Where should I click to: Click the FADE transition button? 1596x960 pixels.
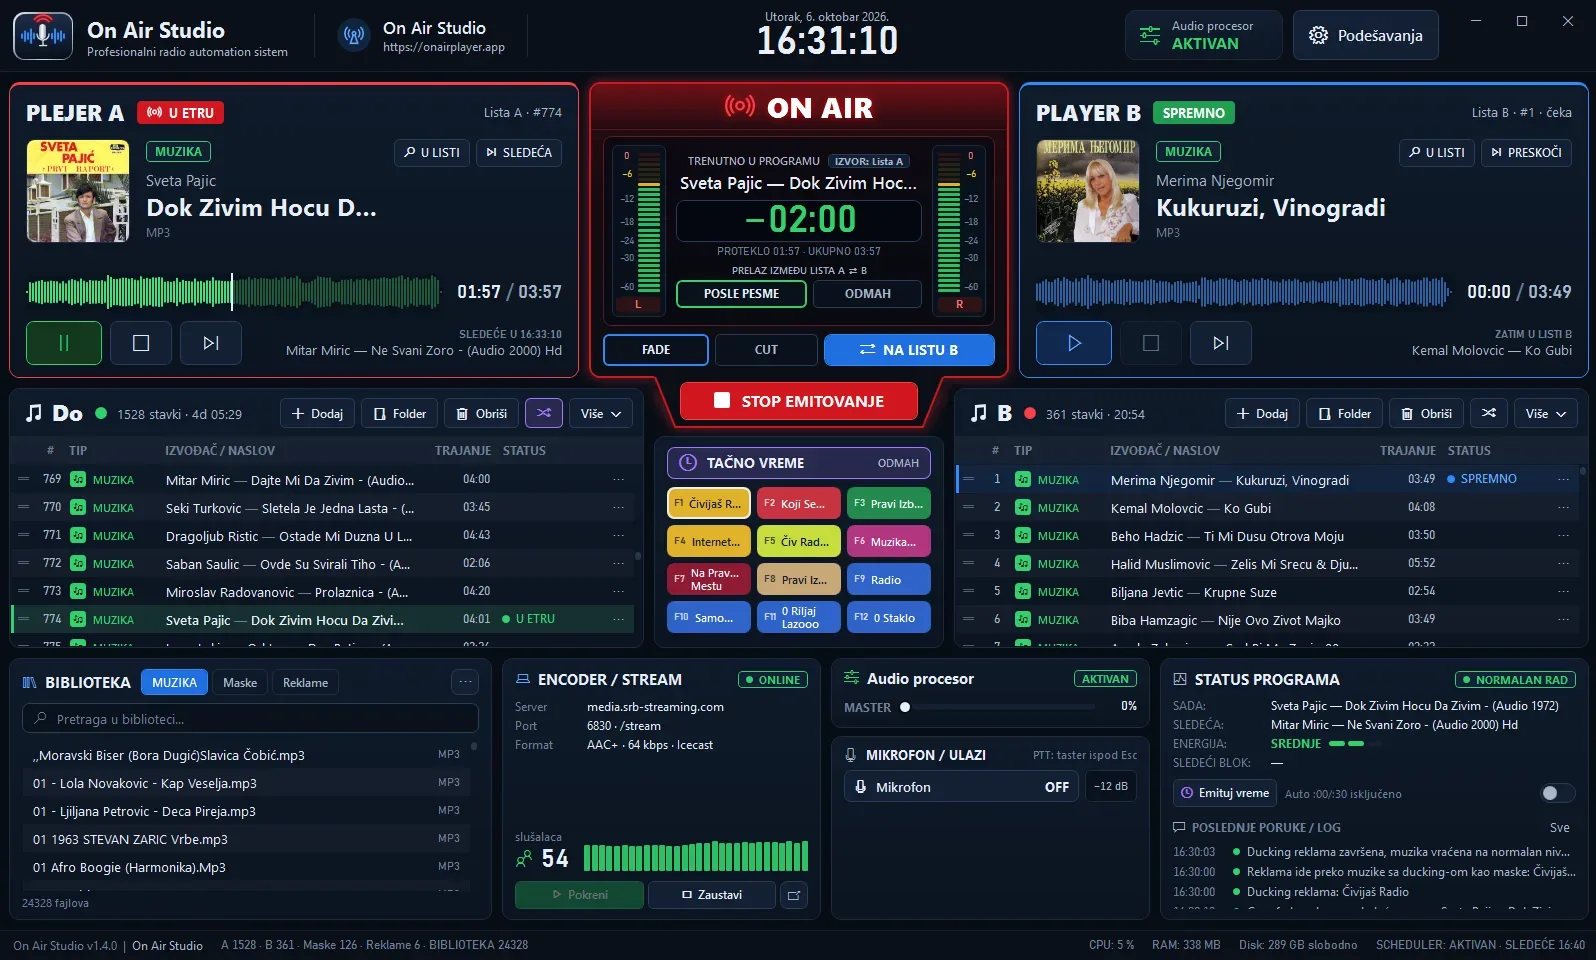(656, 350)
